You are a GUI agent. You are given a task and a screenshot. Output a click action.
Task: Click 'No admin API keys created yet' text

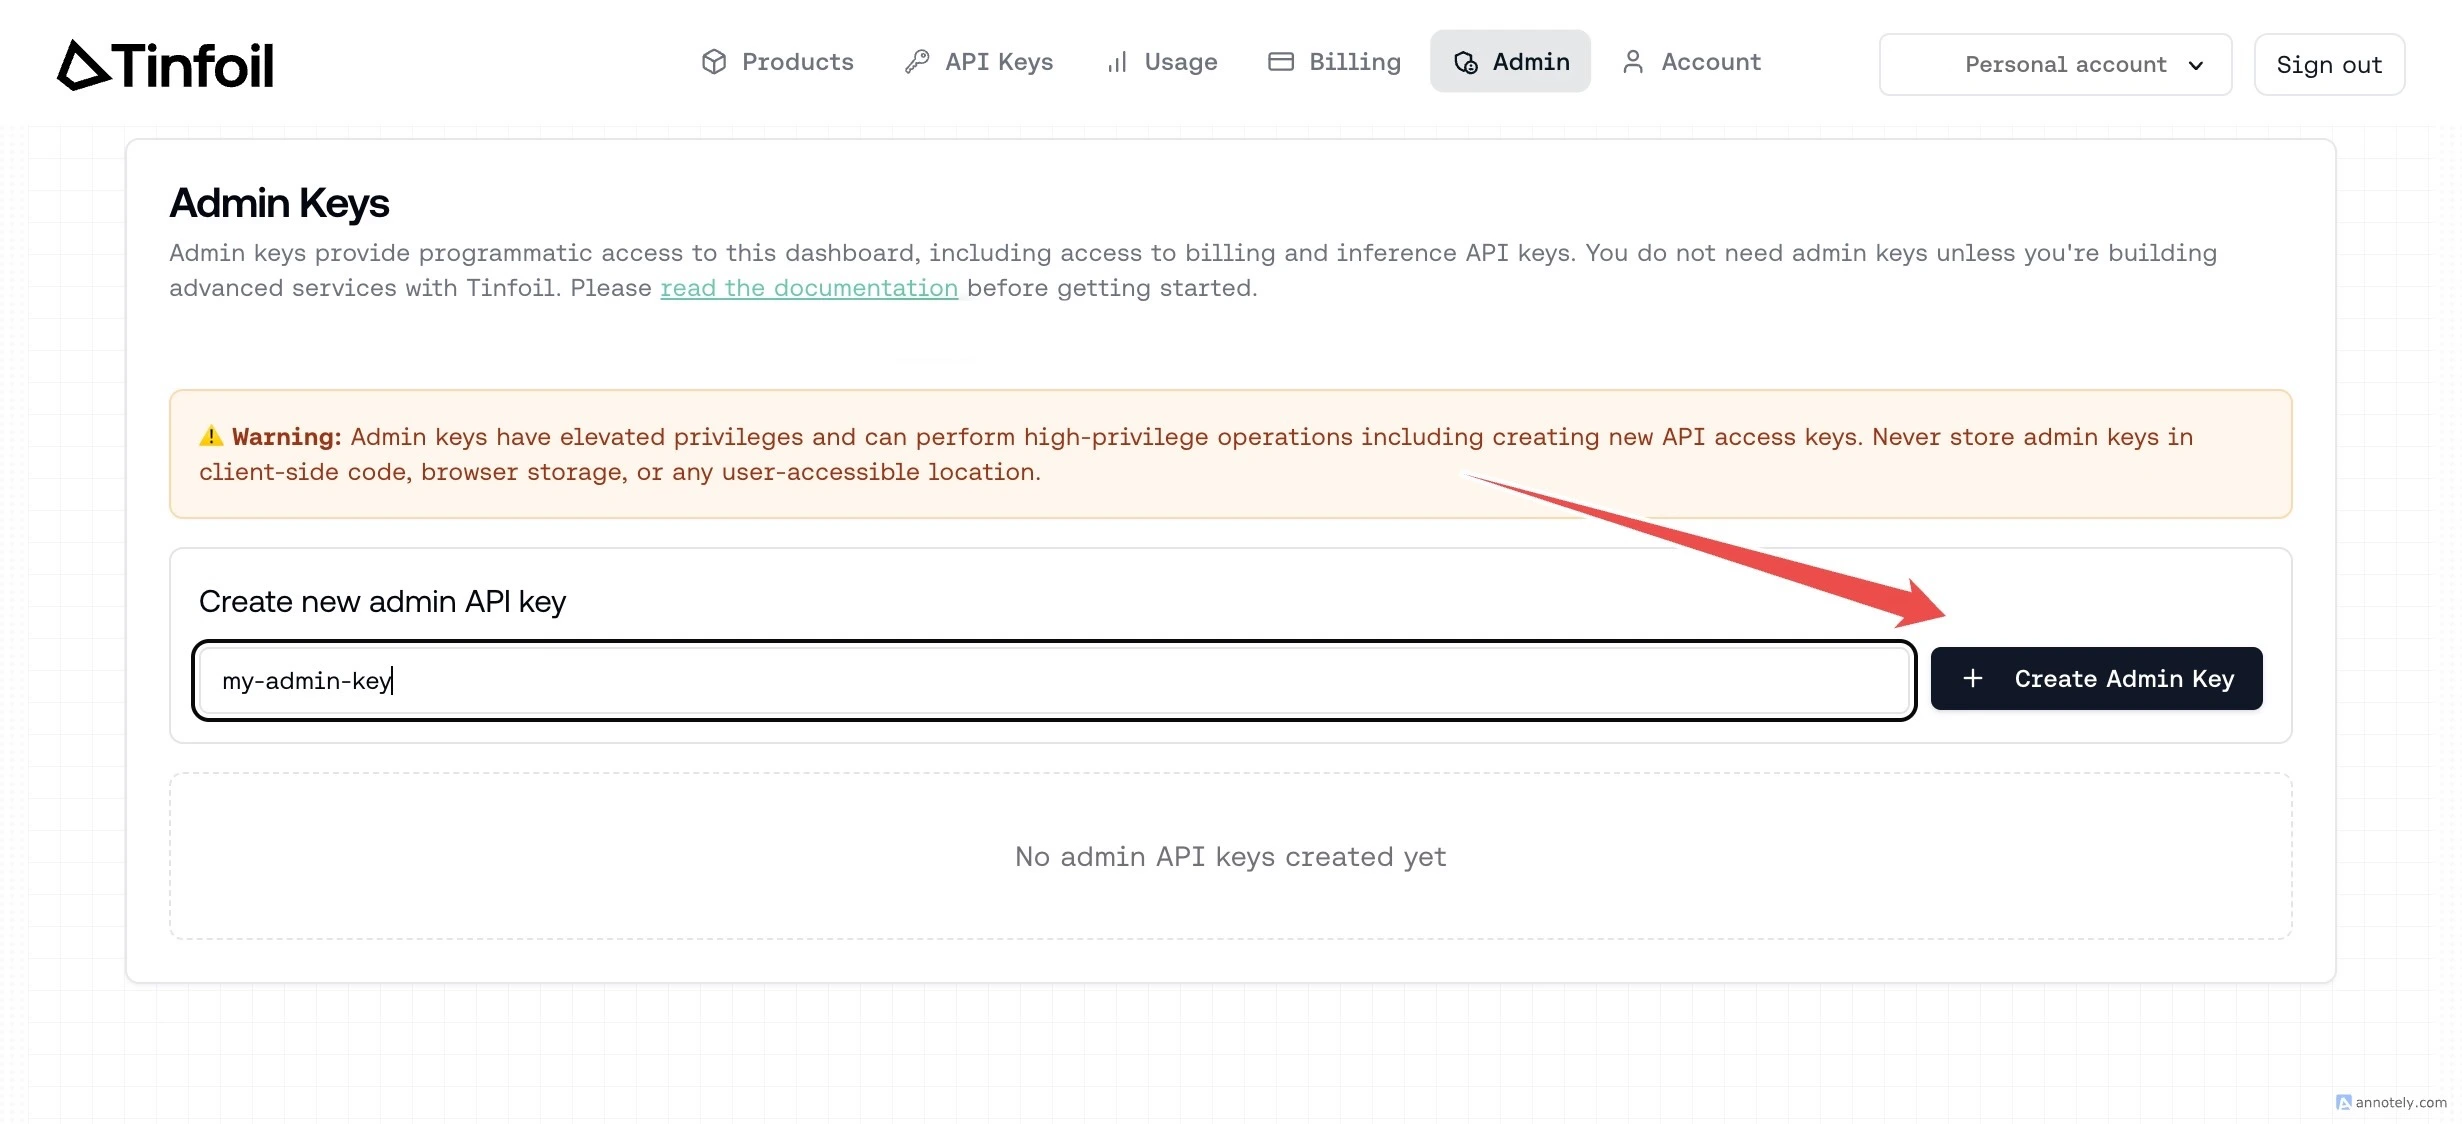coord(1231,857)
